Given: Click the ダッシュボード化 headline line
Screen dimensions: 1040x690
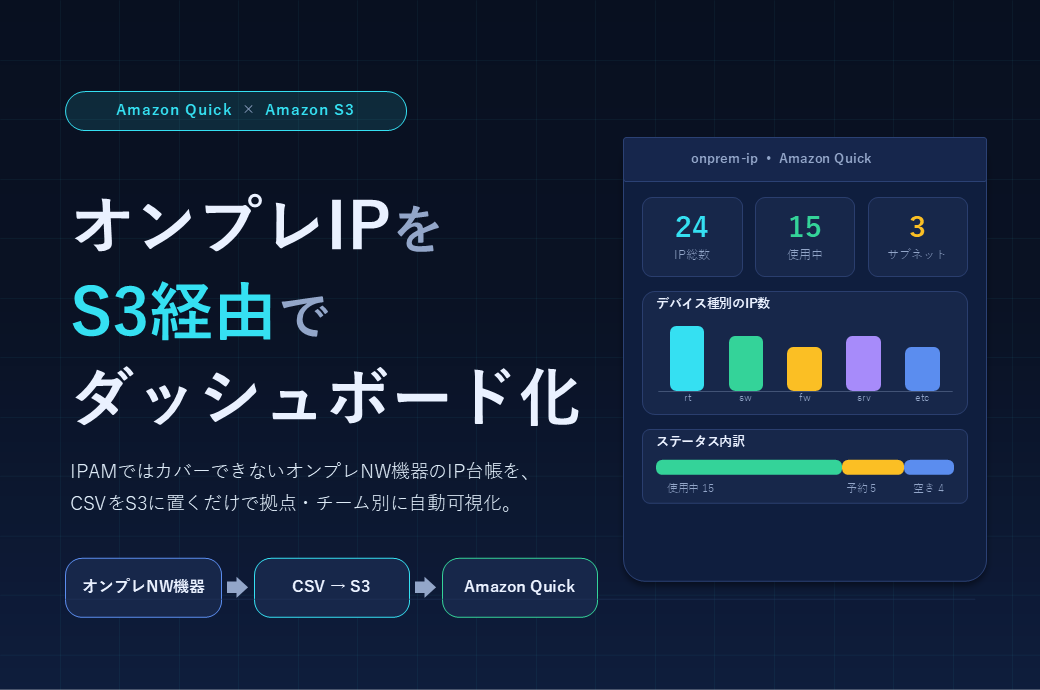Looking at the screenshot, I should 326,397.
